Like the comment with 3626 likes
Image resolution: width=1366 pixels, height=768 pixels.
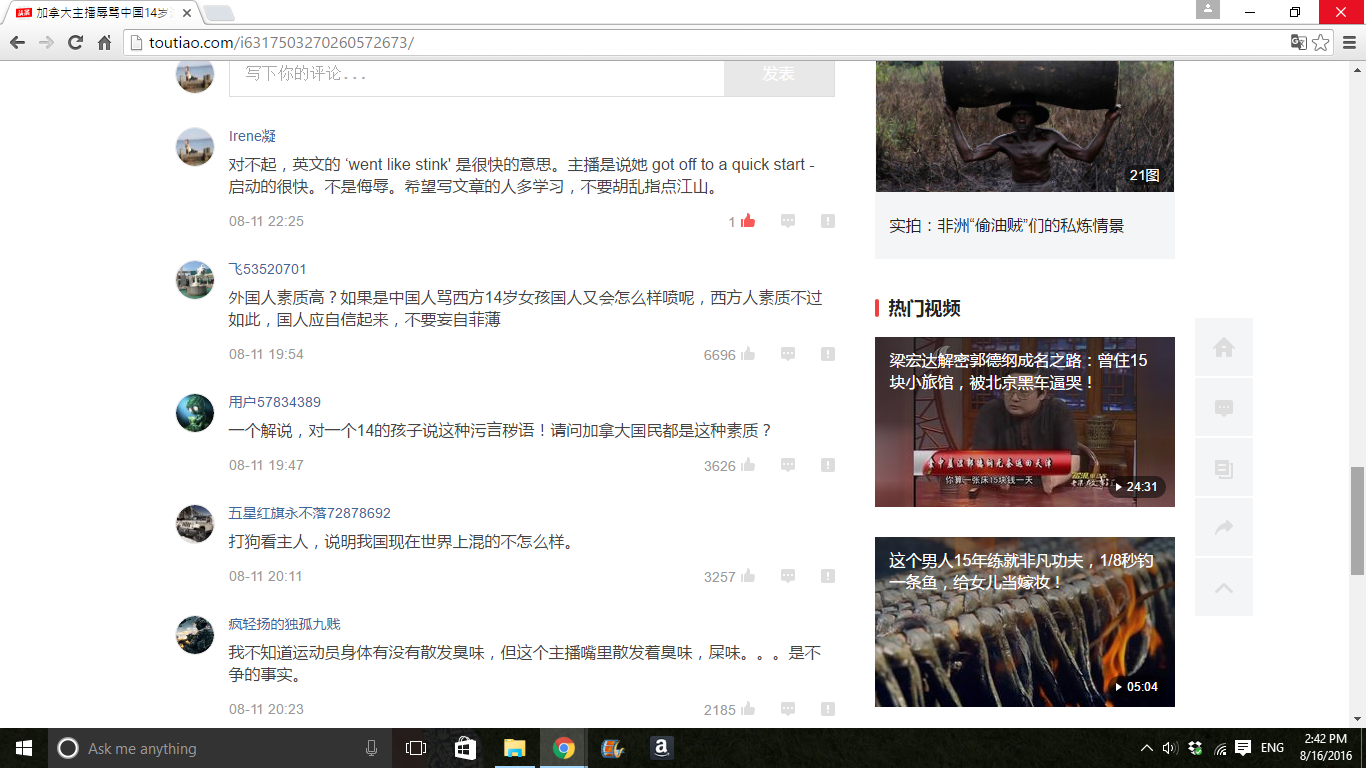(x=748, y=465)
